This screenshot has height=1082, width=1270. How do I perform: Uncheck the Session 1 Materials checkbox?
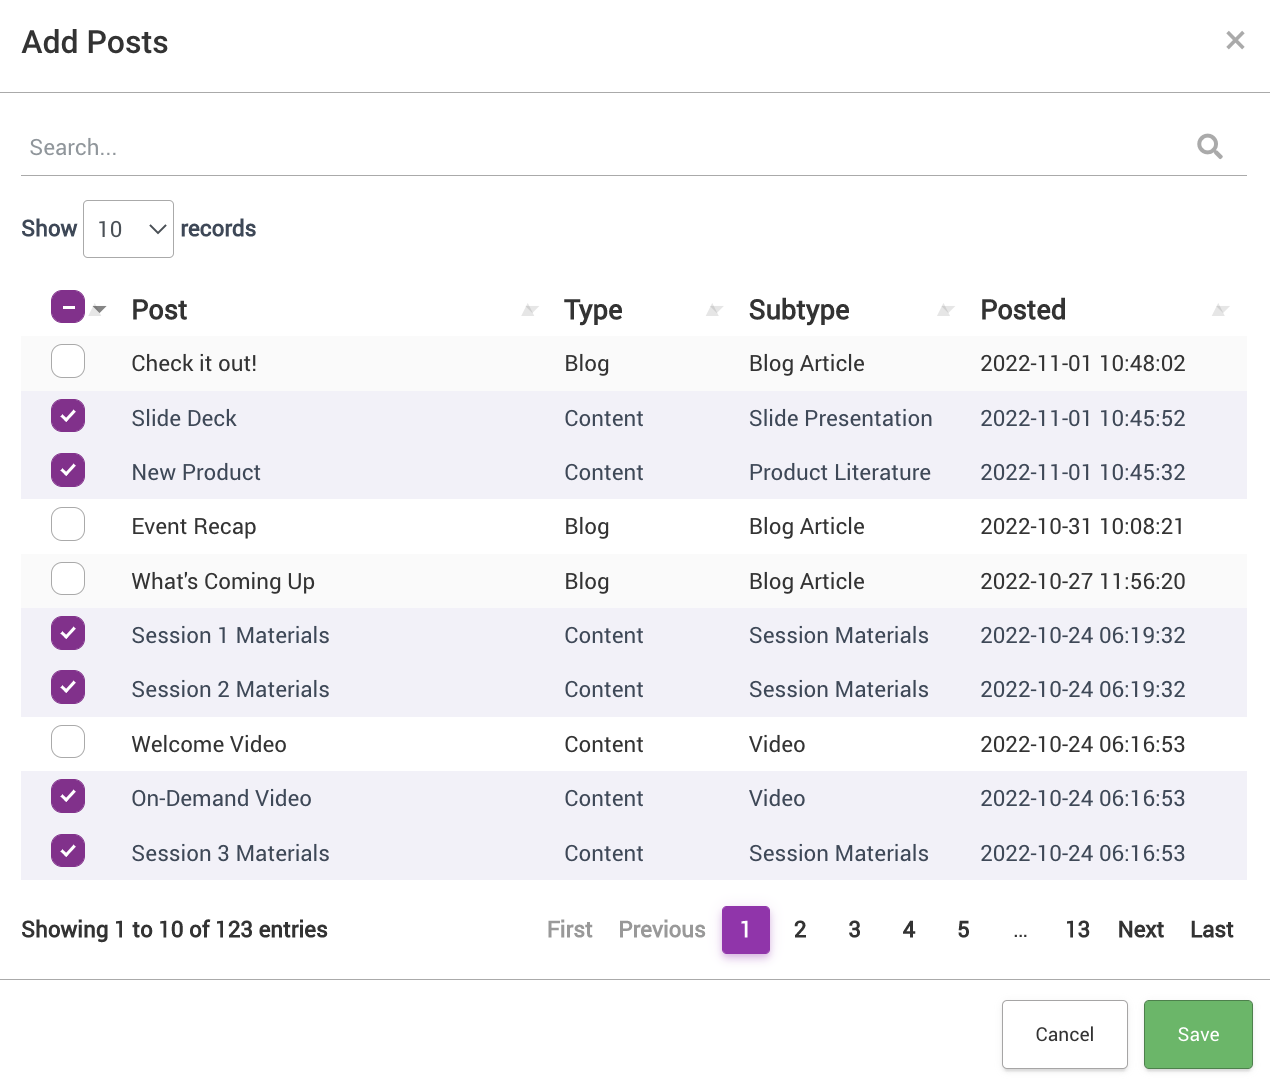[68, 633]
